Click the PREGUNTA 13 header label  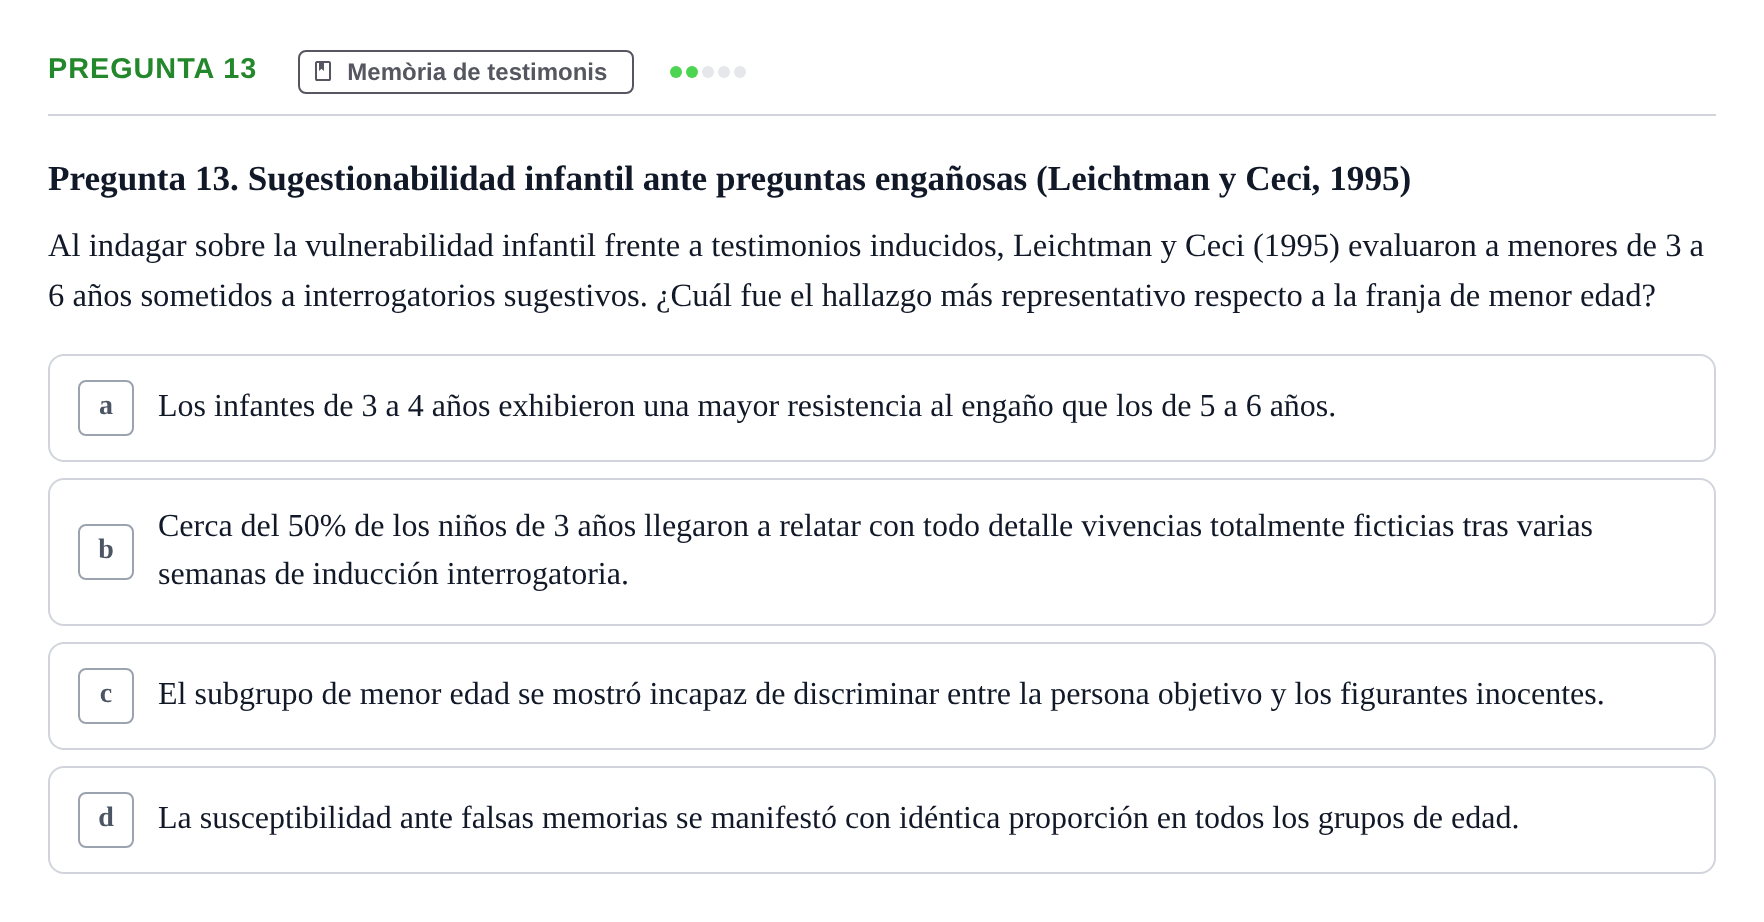[x=152, y=68]
